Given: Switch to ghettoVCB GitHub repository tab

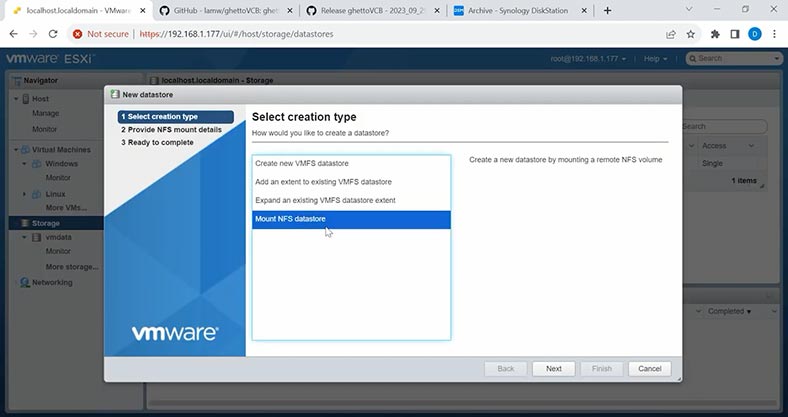Looking at the screenshot, I should pos(226,11).
